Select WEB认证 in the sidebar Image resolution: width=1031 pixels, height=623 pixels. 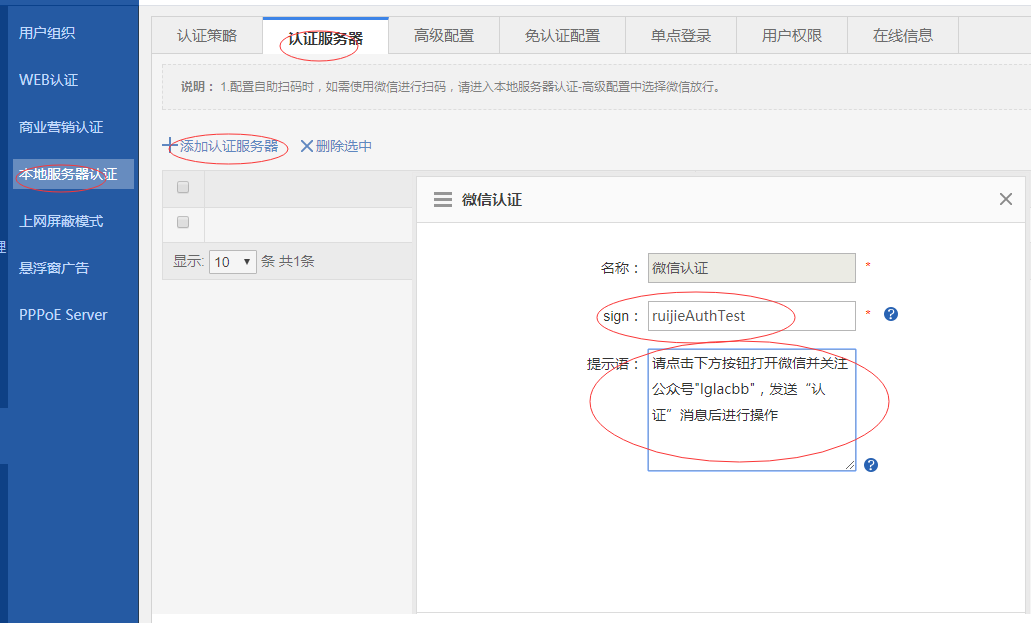tap(48, 80)
